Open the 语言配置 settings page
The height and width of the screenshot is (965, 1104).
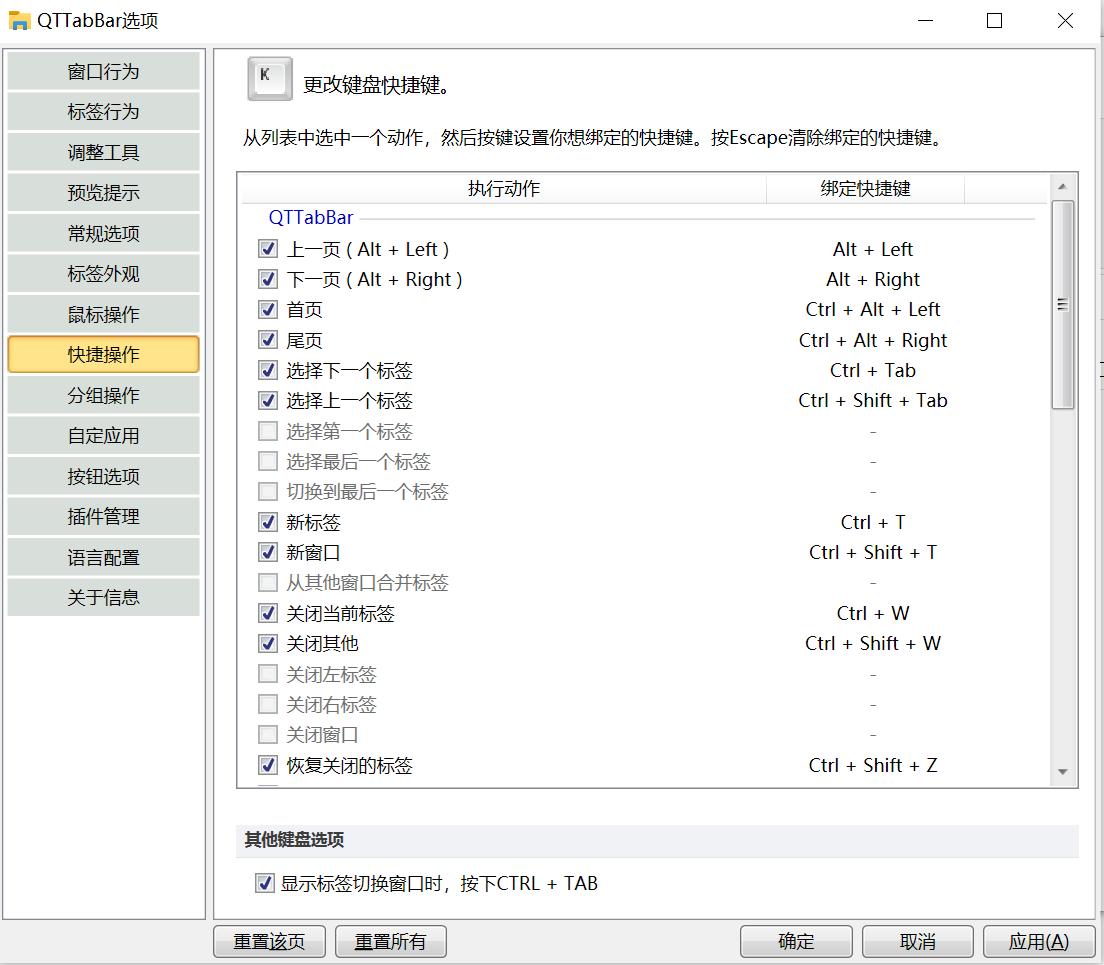tap(103, 556)
